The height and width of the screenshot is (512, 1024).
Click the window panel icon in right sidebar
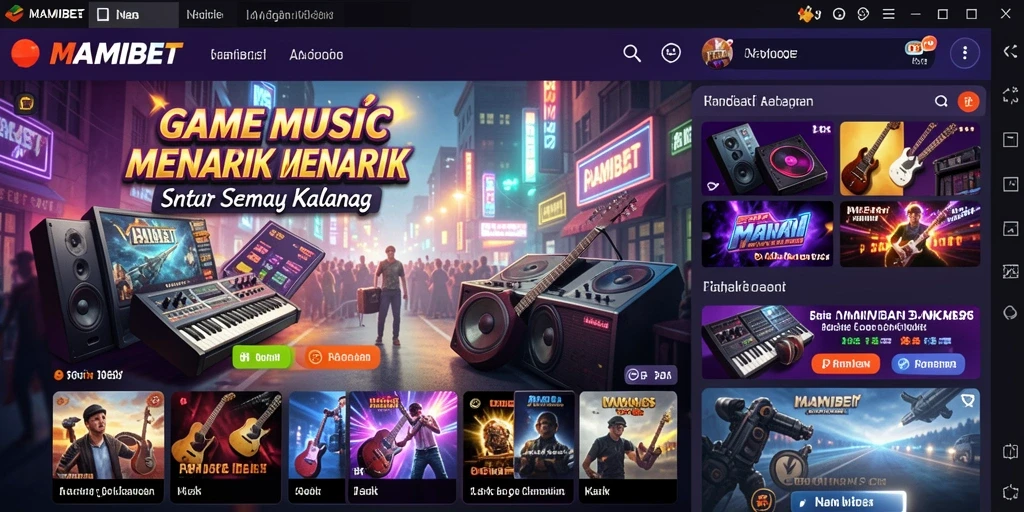click(x=1010, y=140)
